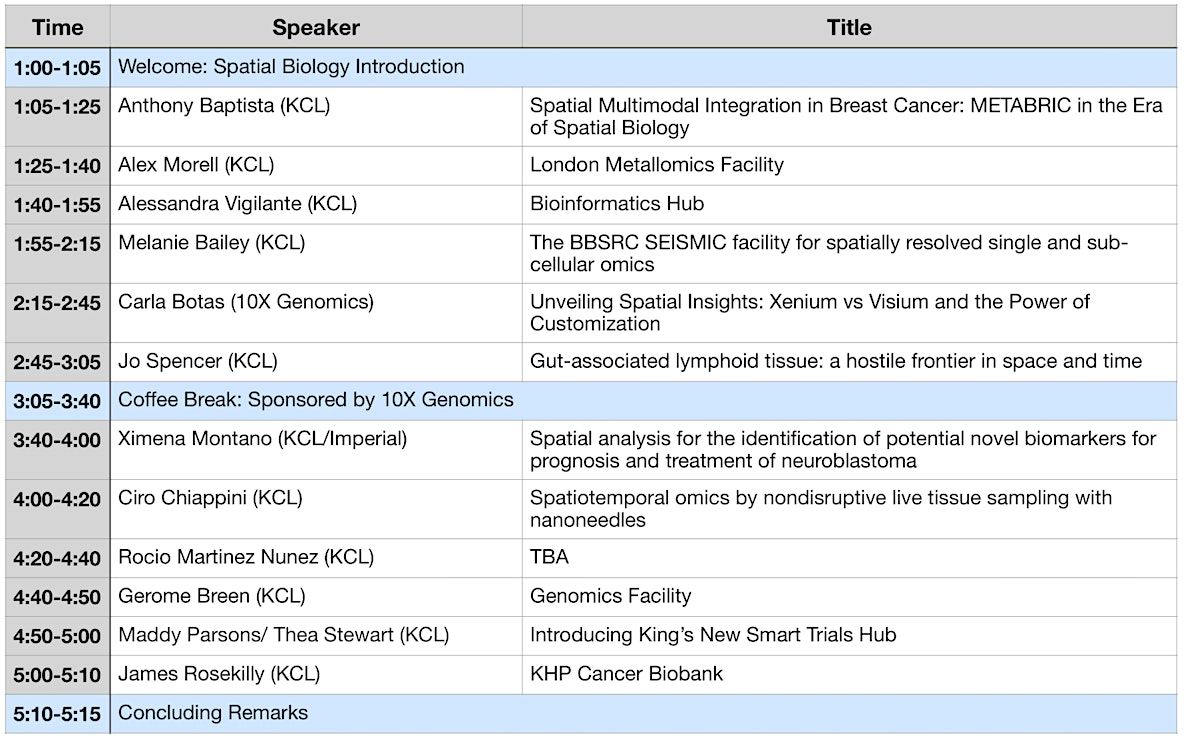Click the KHP Cancer Biobank title
Image resolution: width=1185 pixels, height=740 pixels.
coord(626,674)
